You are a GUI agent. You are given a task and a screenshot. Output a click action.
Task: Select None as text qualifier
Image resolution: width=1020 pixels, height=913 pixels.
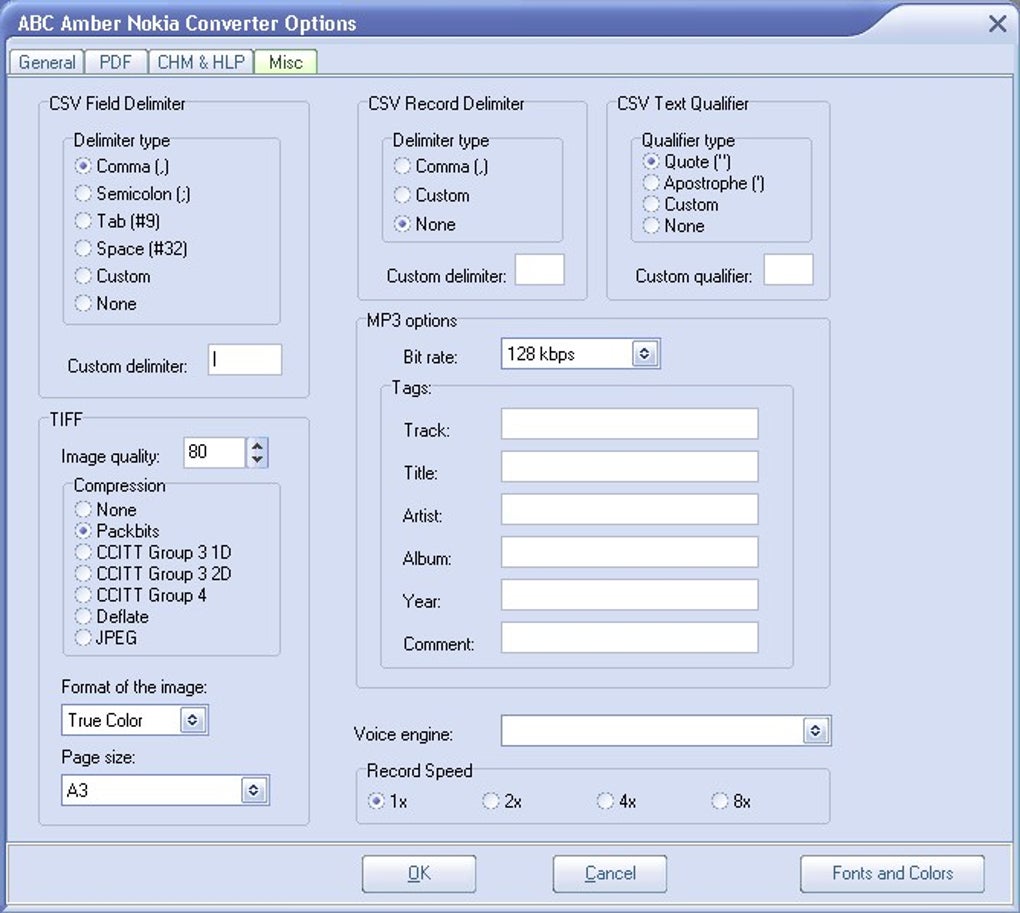click(x=673, y=226)
